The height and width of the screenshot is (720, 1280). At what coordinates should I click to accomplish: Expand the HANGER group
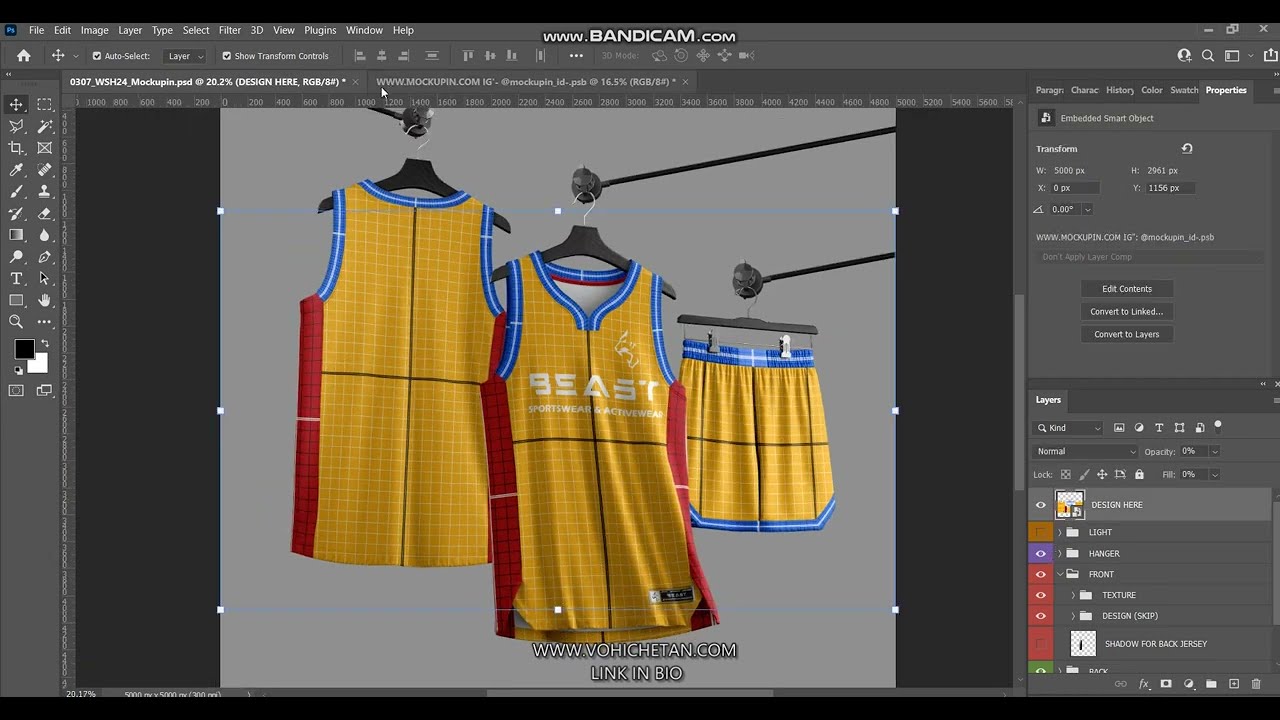point(1060,553)
